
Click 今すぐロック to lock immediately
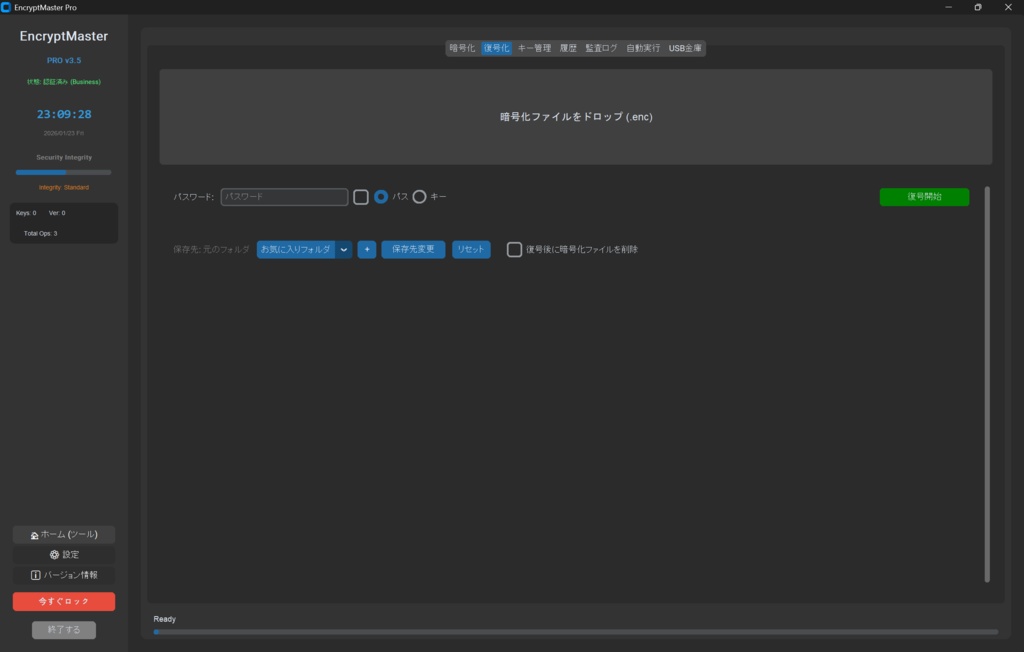pos(63,601)
